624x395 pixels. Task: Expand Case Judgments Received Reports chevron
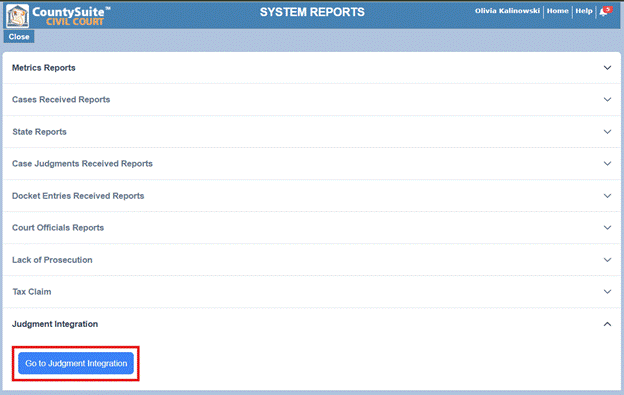pyautogui.click(x=607, y=163)
